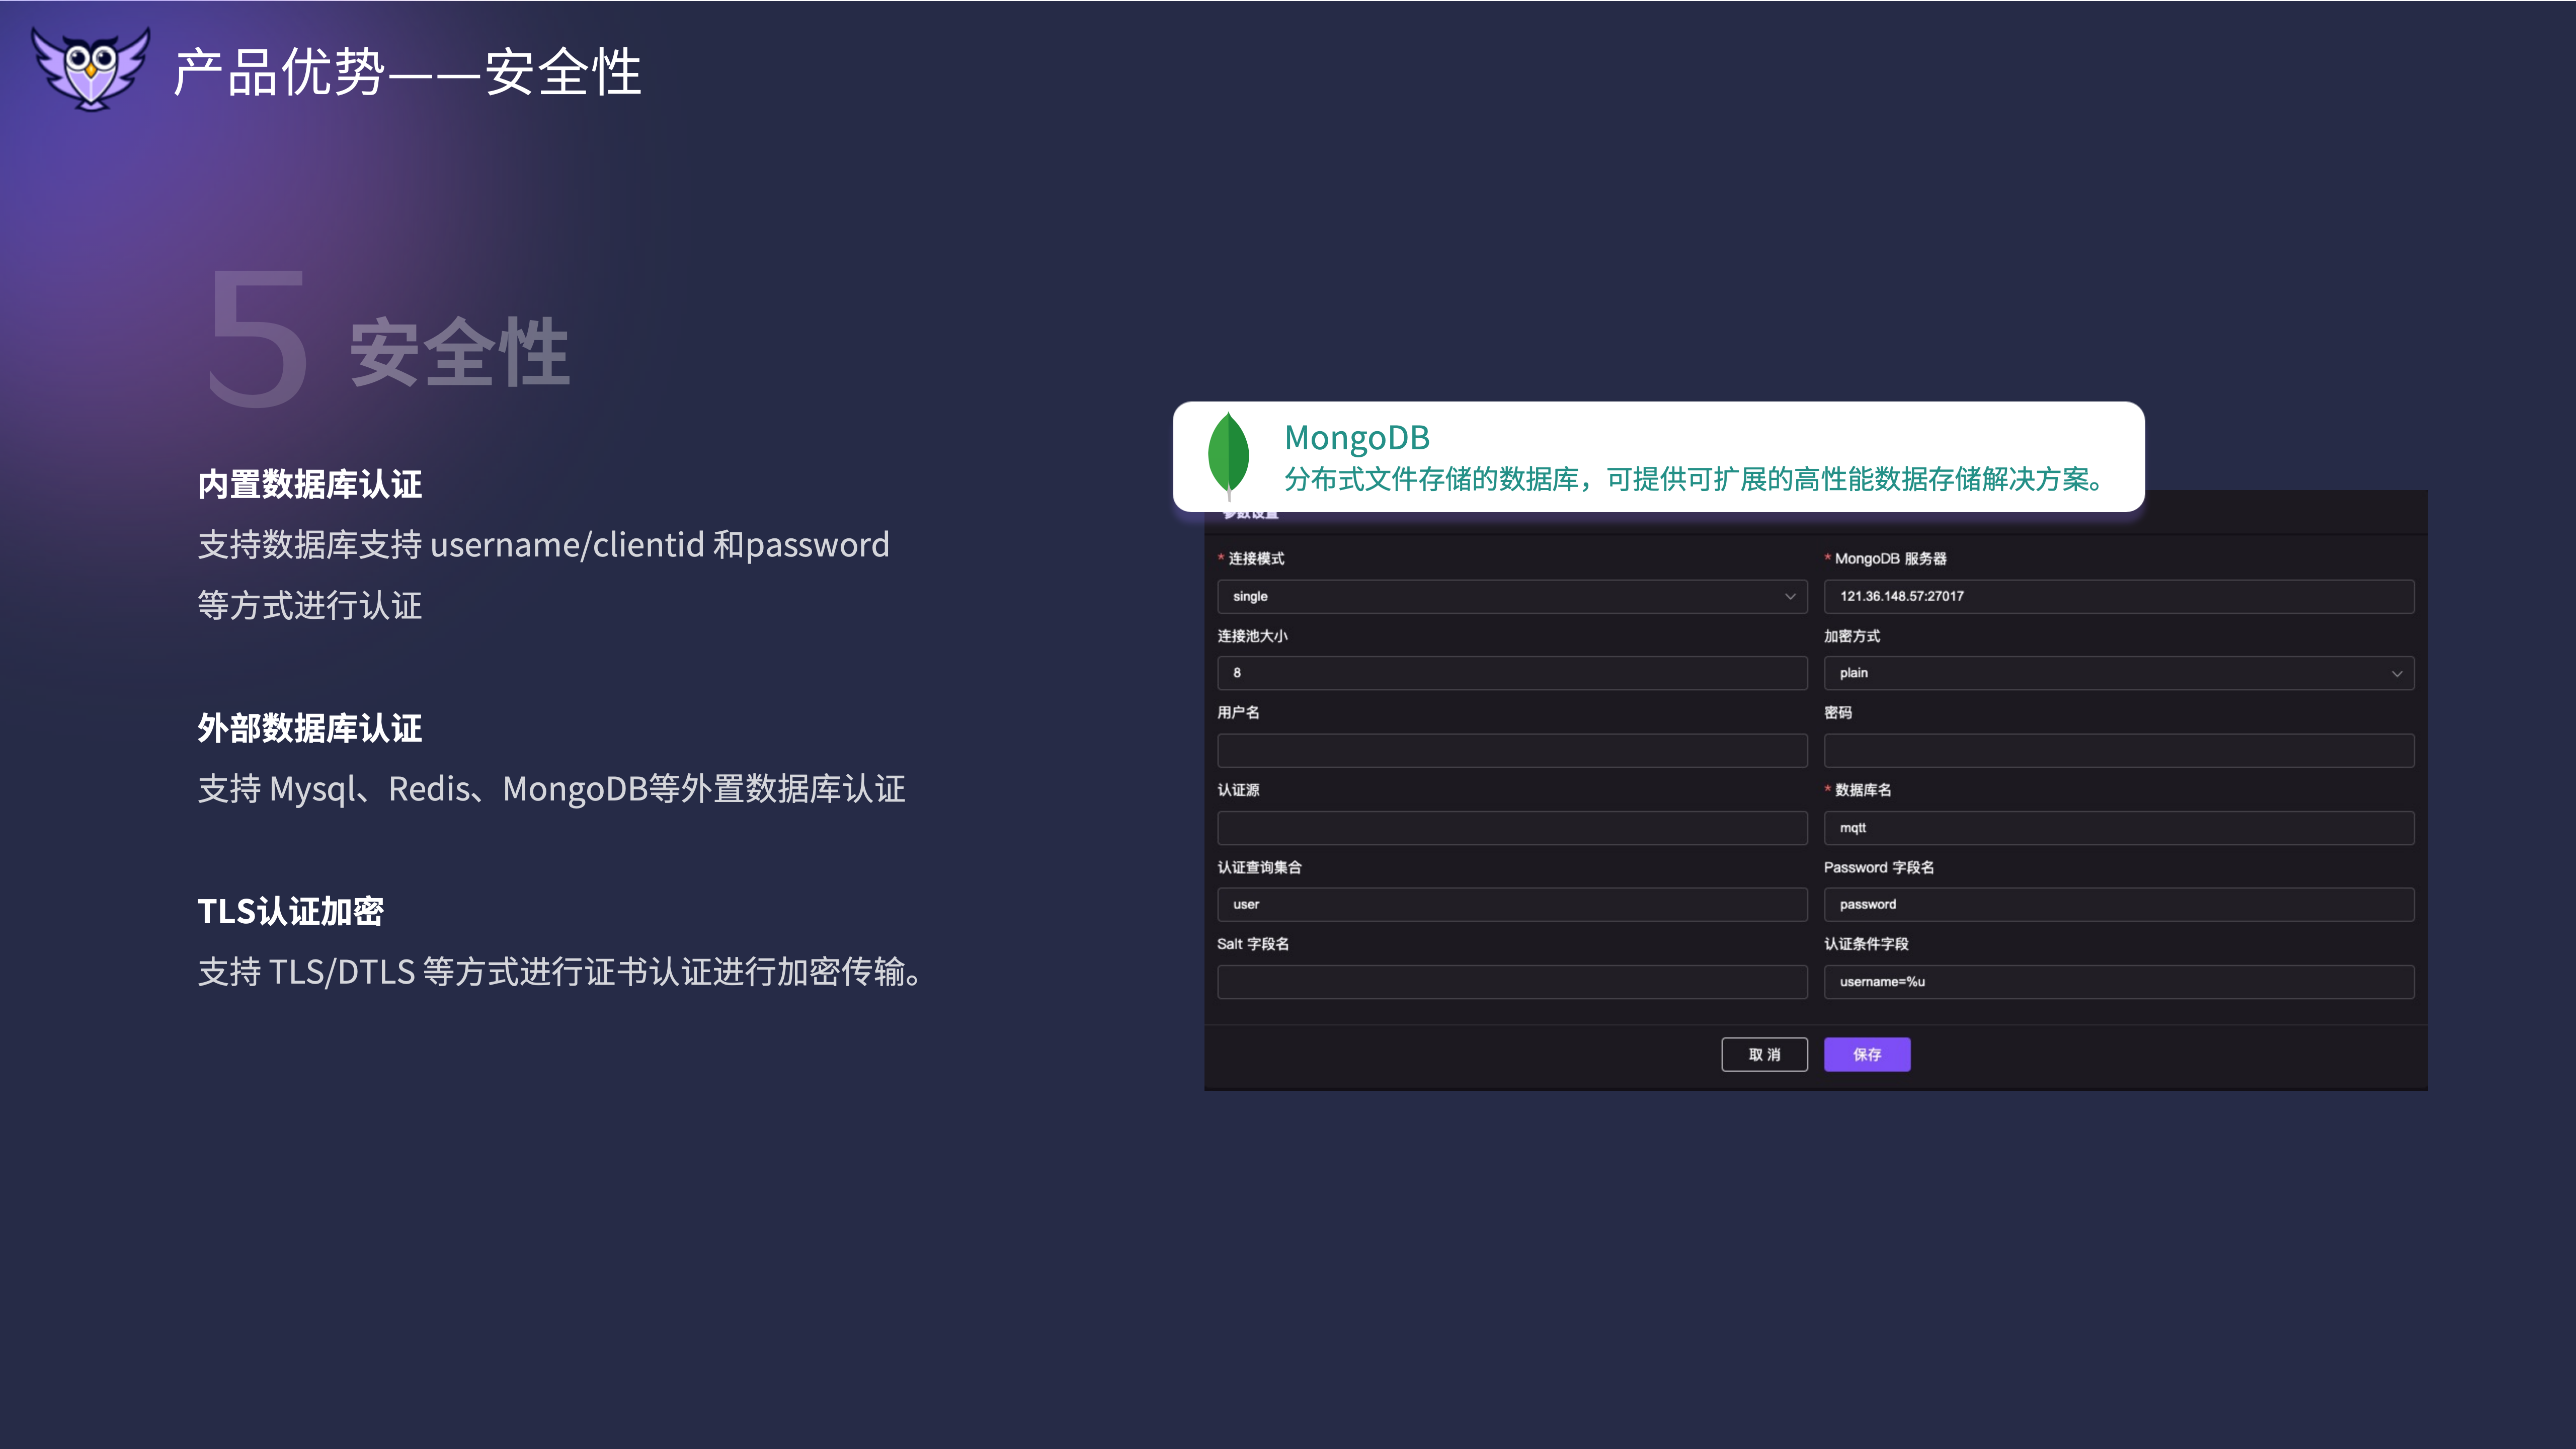The width and height of the screenshot is (2576, 1449).
Task: Click the 认证条件字段 field with username=%u
Action: coord(2118,981)
